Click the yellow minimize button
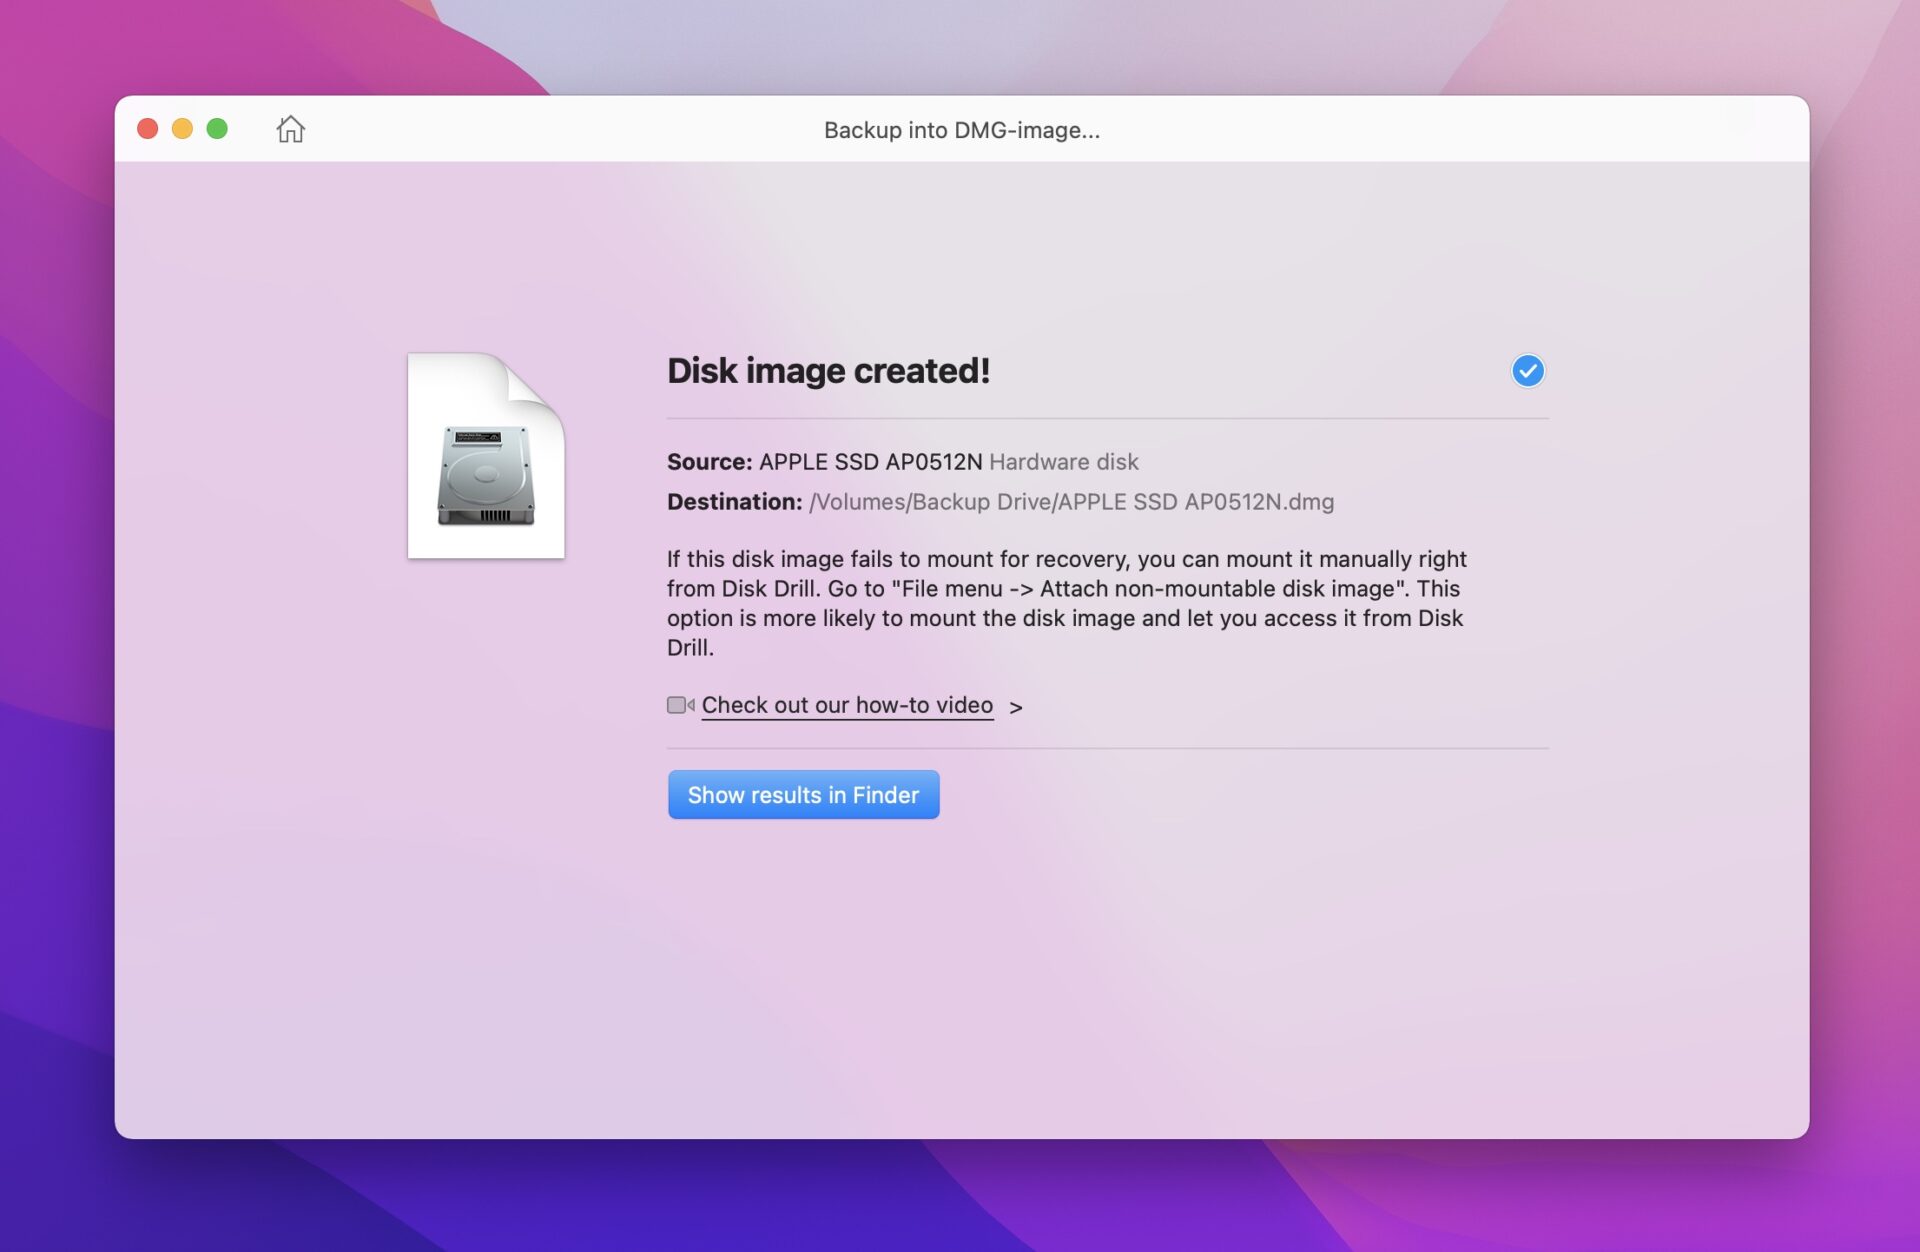Viewport: 1920px width, 1252px height. [x=181, y=129]
